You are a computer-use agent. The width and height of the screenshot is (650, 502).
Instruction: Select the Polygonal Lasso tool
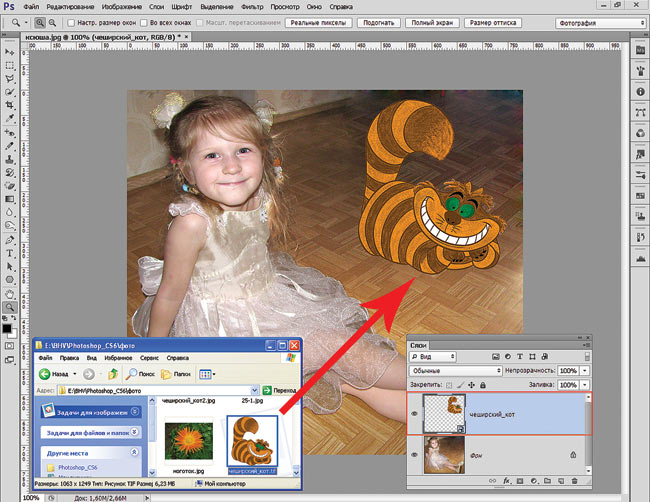(x=10, y=79)
